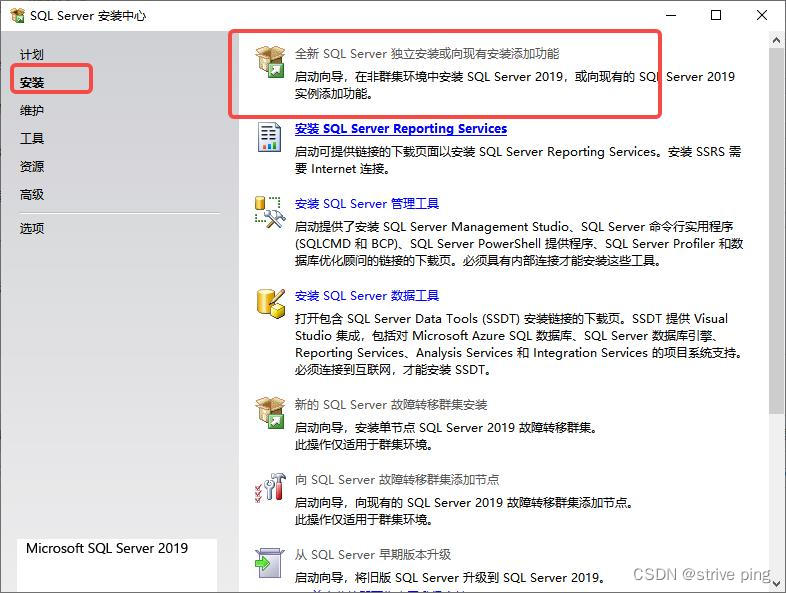Screen dimensions: 786x593
Task: Click the add node to cluster tools icon
Action: point(270,487)
